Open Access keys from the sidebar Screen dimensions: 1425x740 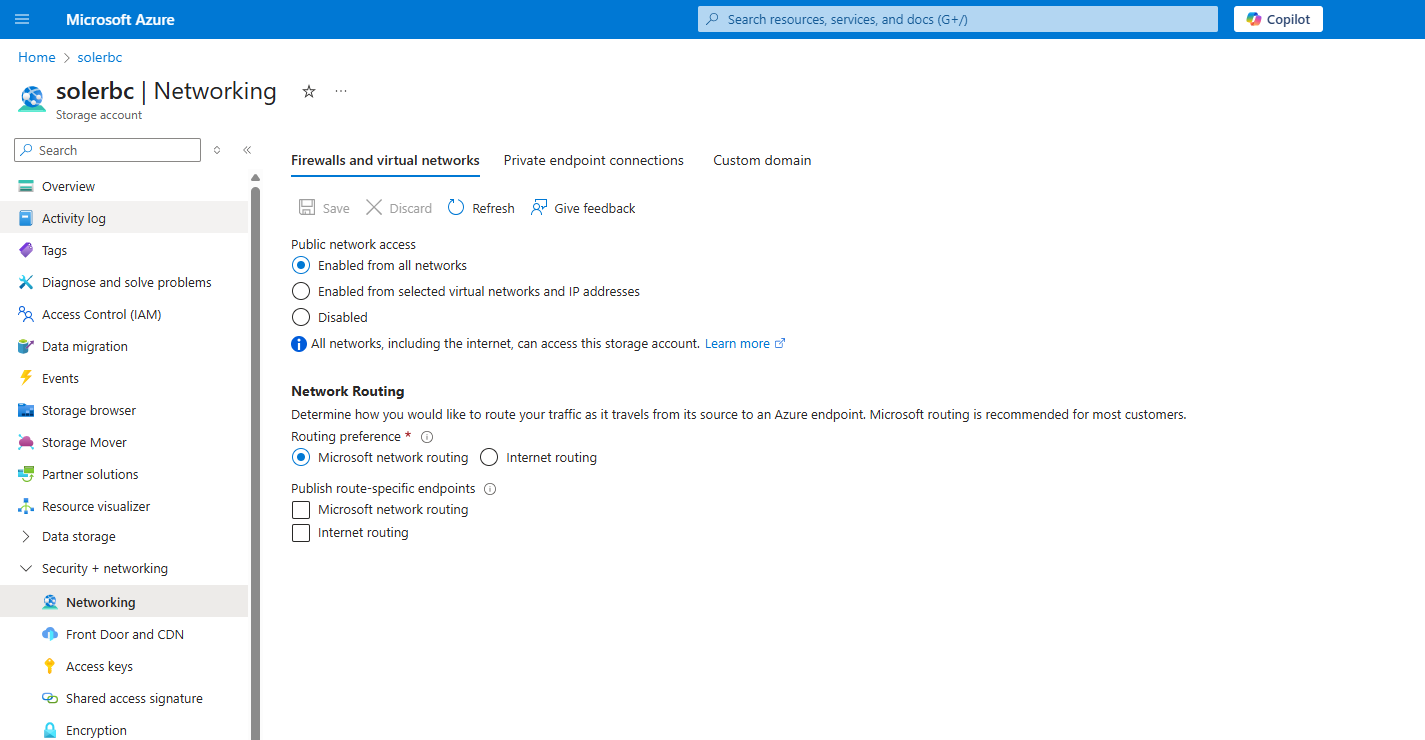coord(99,666)
